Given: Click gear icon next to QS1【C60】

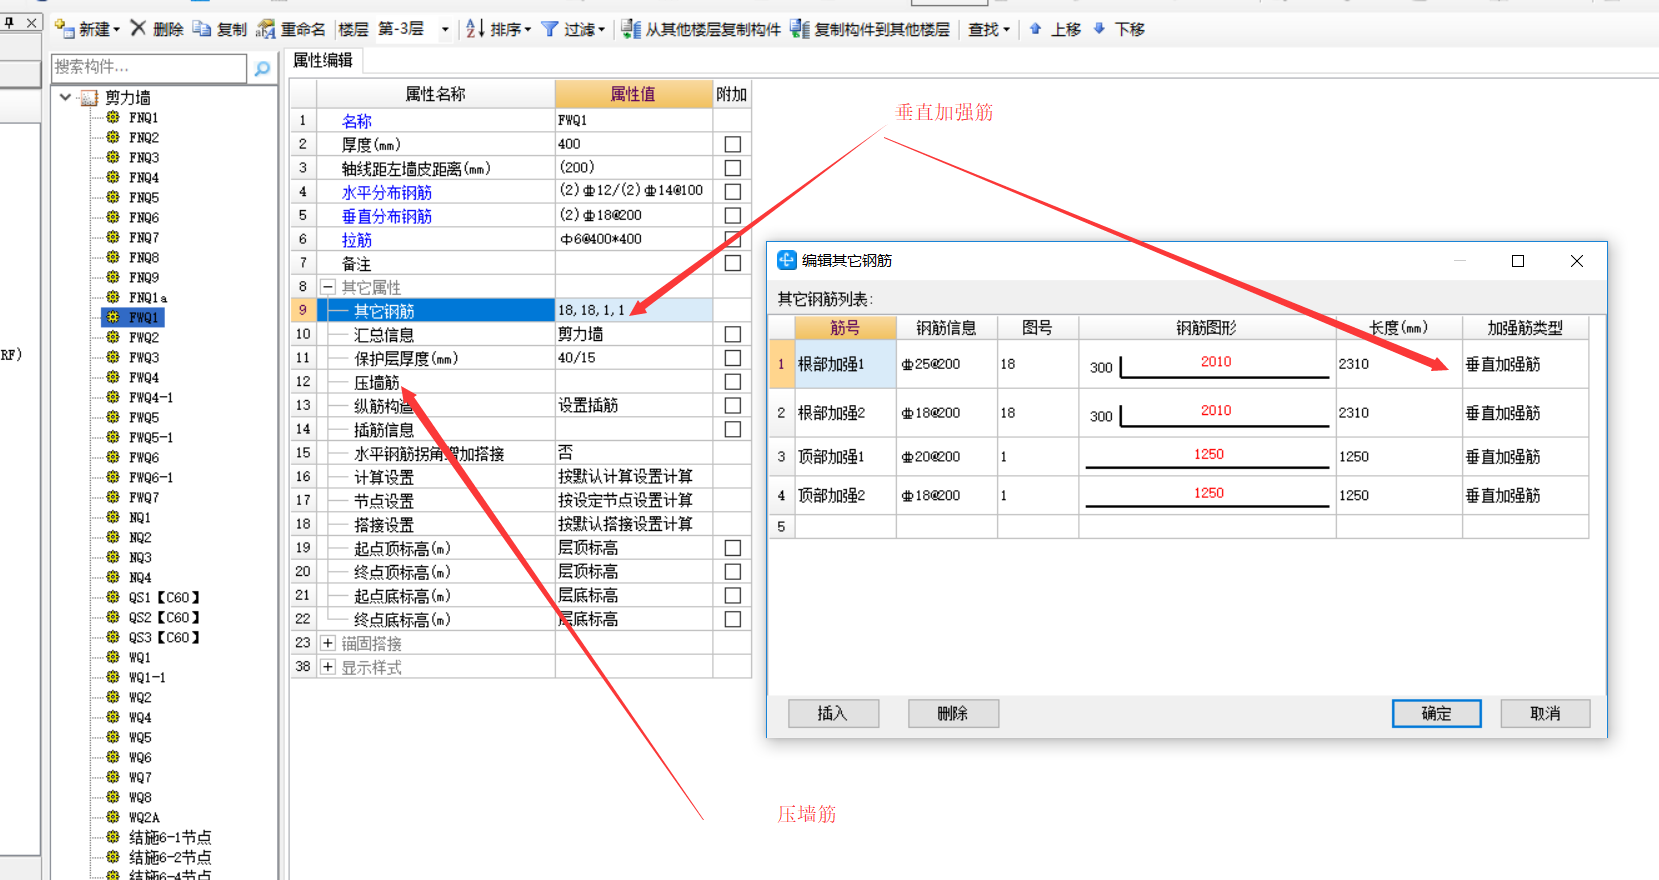Looking at the screenshot, I should point(113,597).
